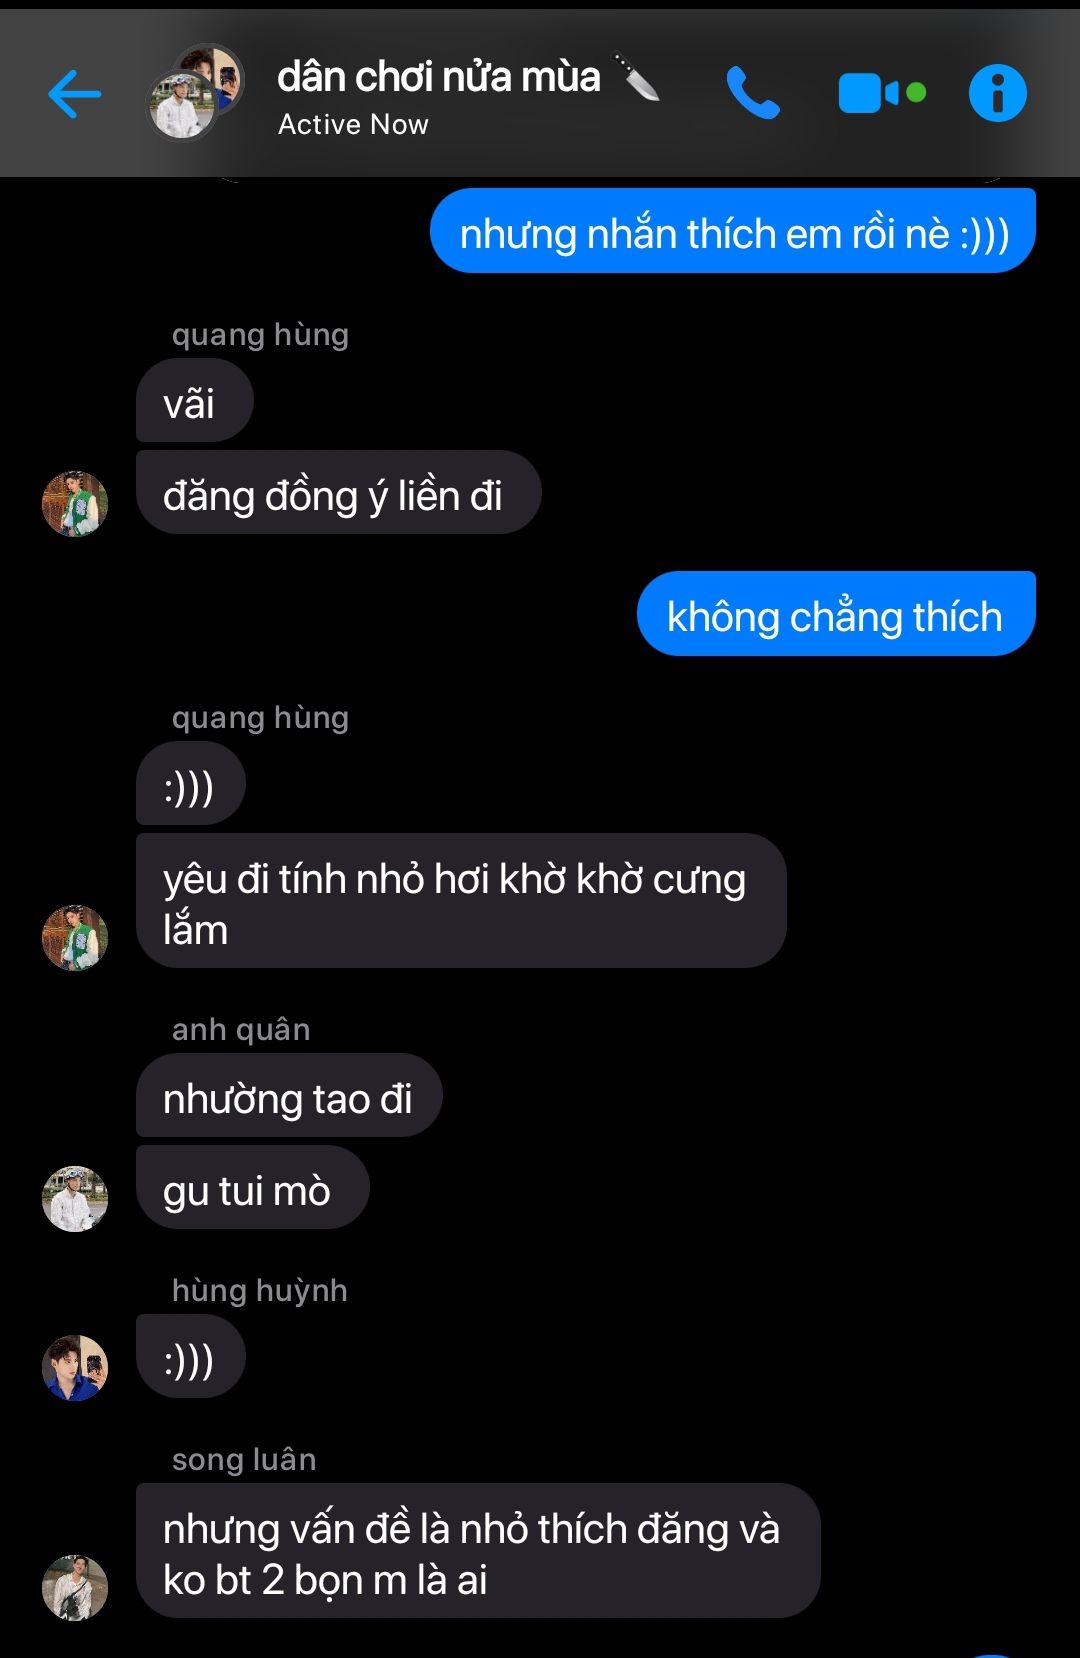1080x1658 pixels.
Task: Select the message 'nhường tao đi'
Action: (289, 1095)
